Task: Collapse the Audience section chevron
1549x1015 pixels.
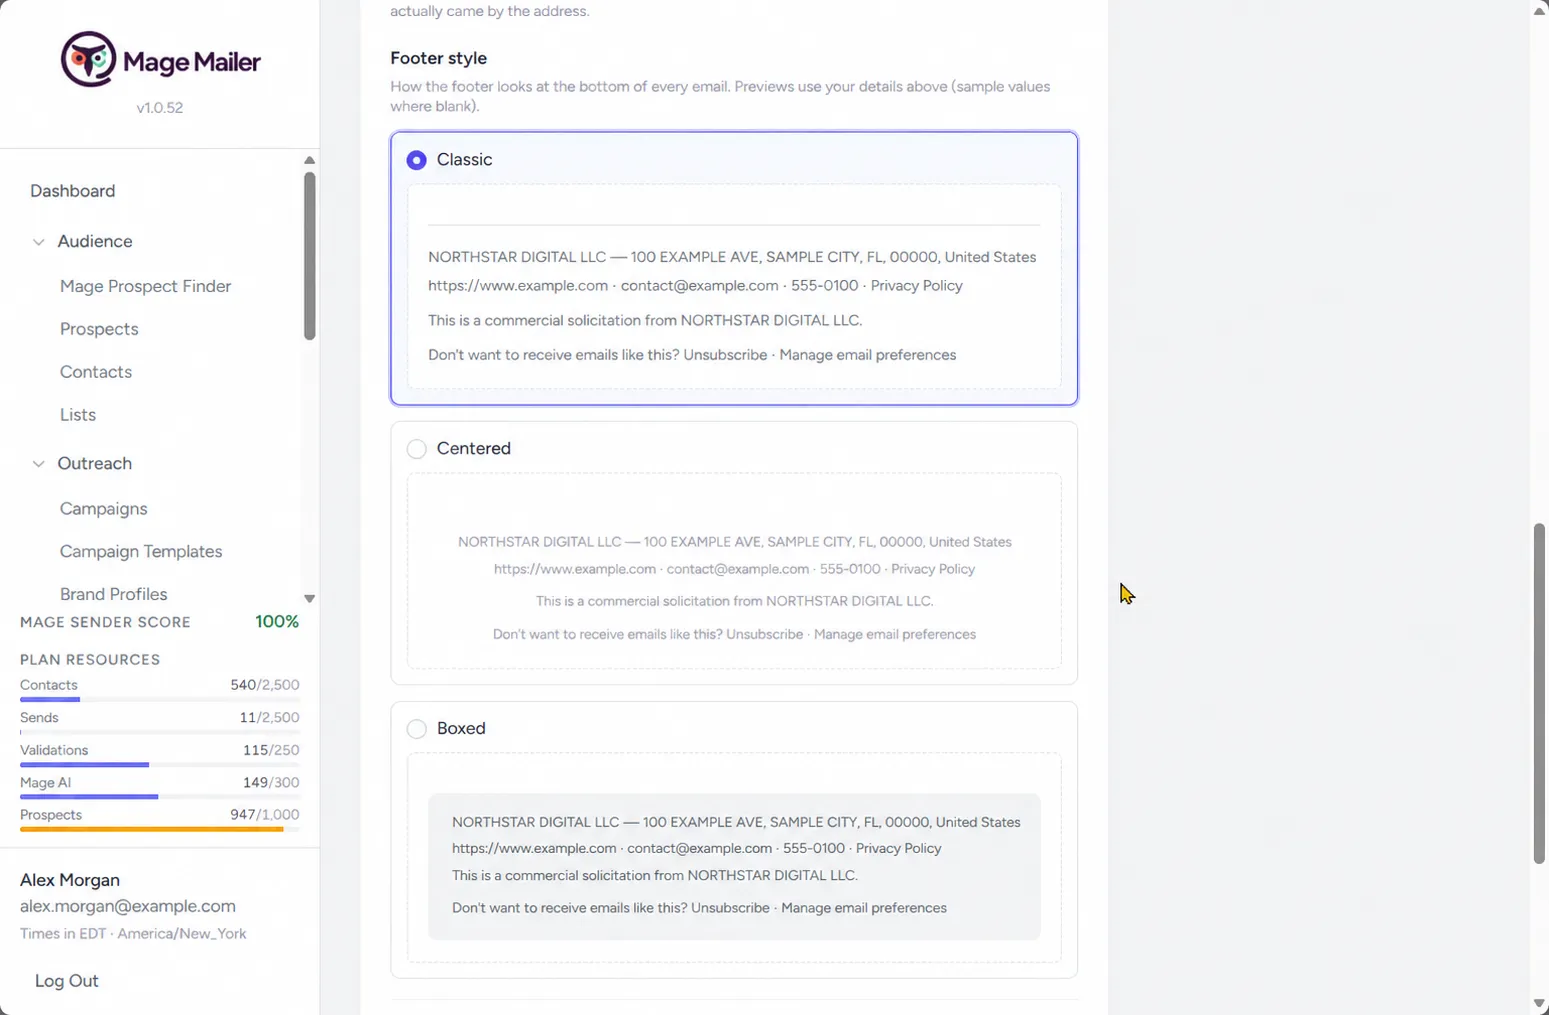Action: pyautogui.click(x=39, y=242)
